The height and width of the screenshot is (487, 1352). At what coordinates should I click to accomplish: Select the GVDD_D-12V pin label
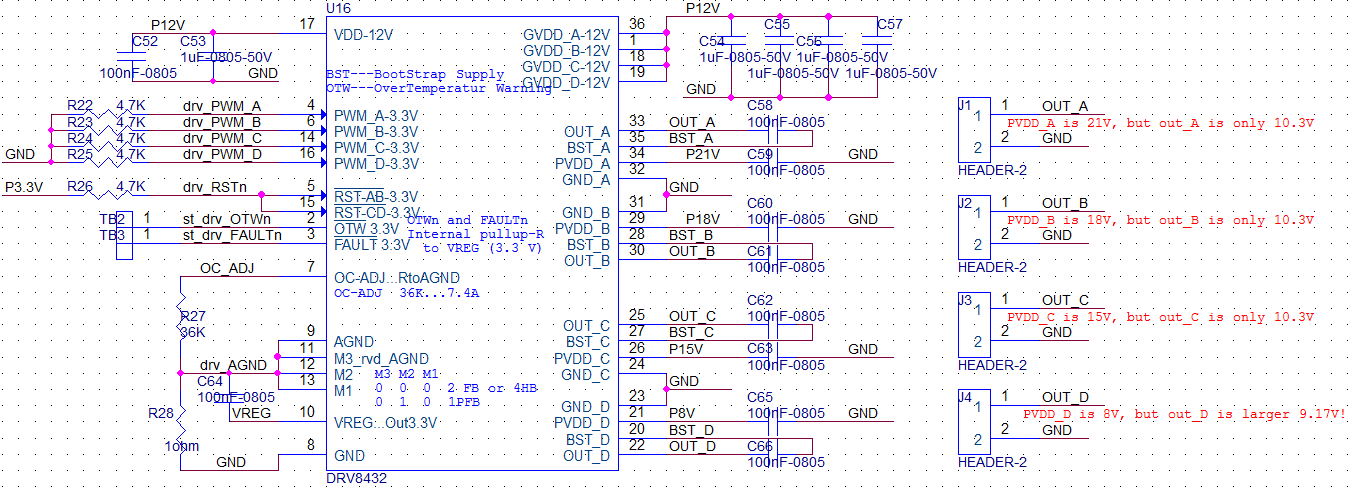[567, 83]
